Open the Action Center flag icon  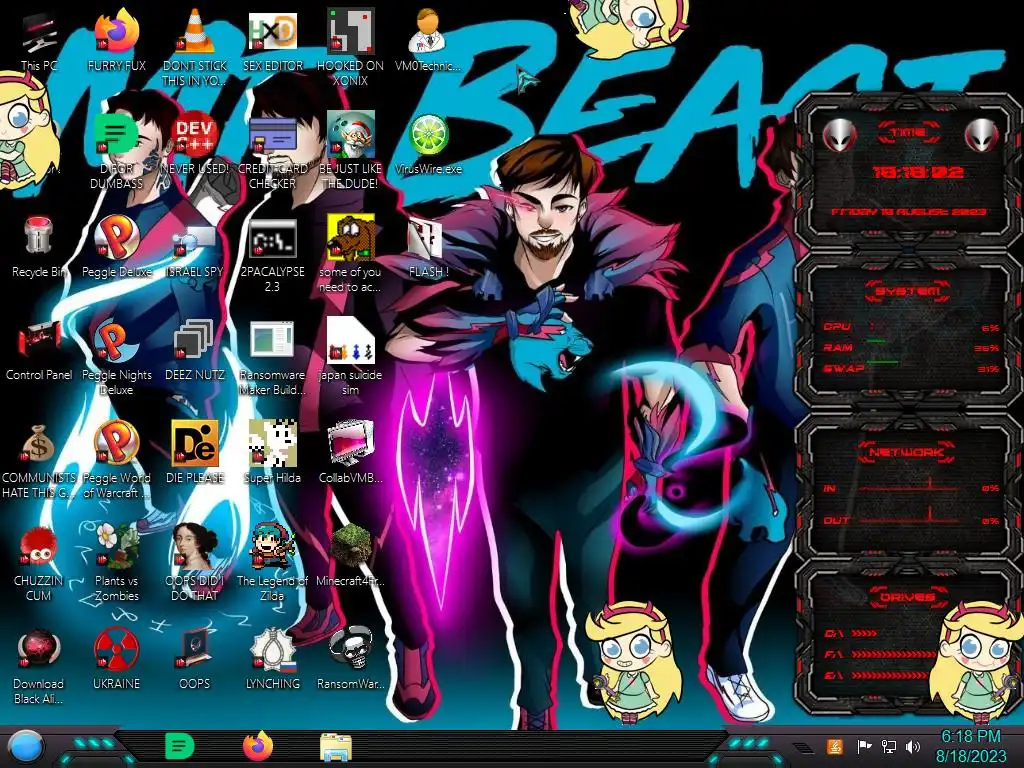864,746
